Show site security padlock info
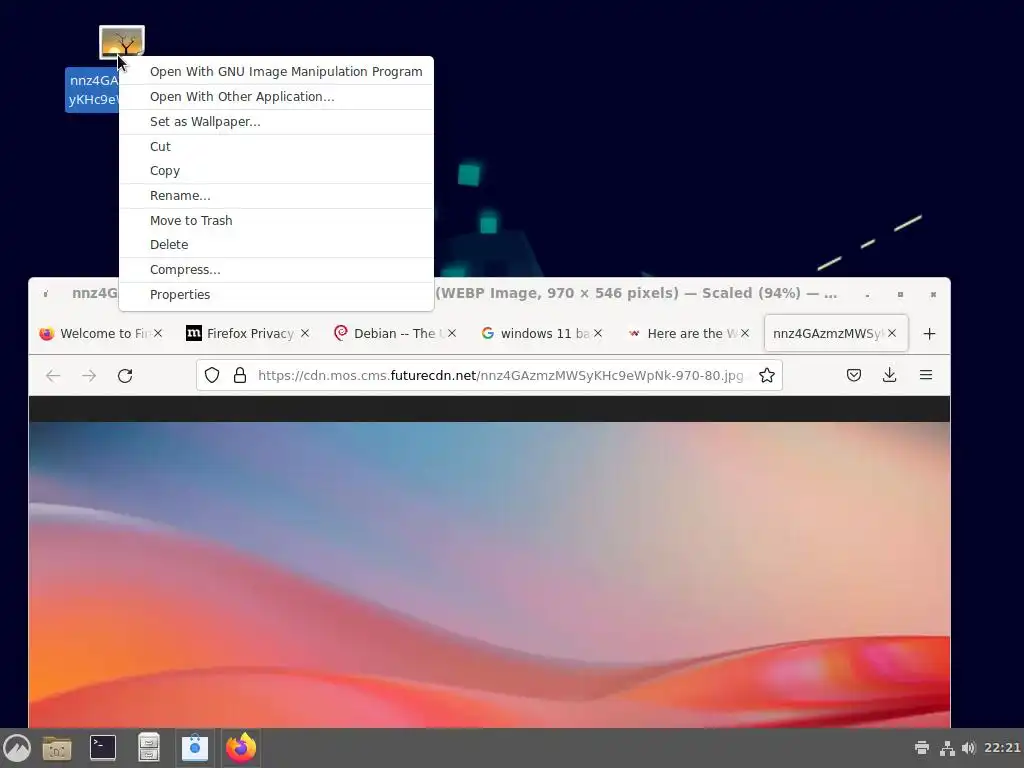The width and height of the screenshot is (1024, 768). 240,376
